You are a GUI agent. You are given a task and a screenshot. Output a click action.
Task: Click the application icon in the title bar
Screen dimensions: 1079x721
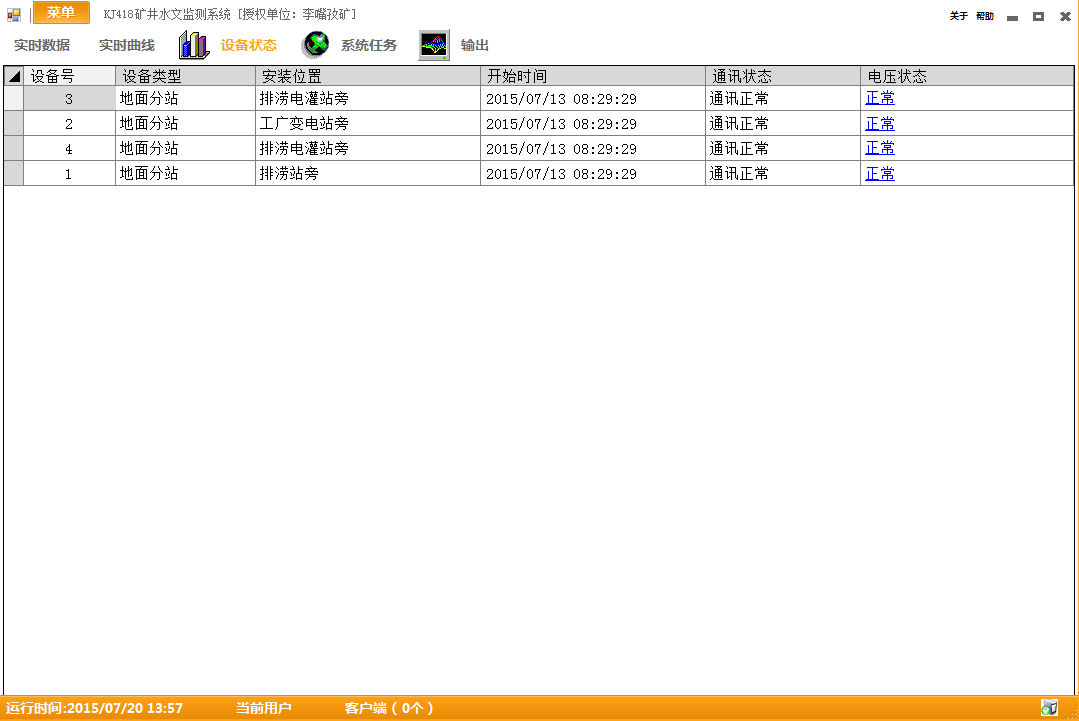click(x=14, y=15)
